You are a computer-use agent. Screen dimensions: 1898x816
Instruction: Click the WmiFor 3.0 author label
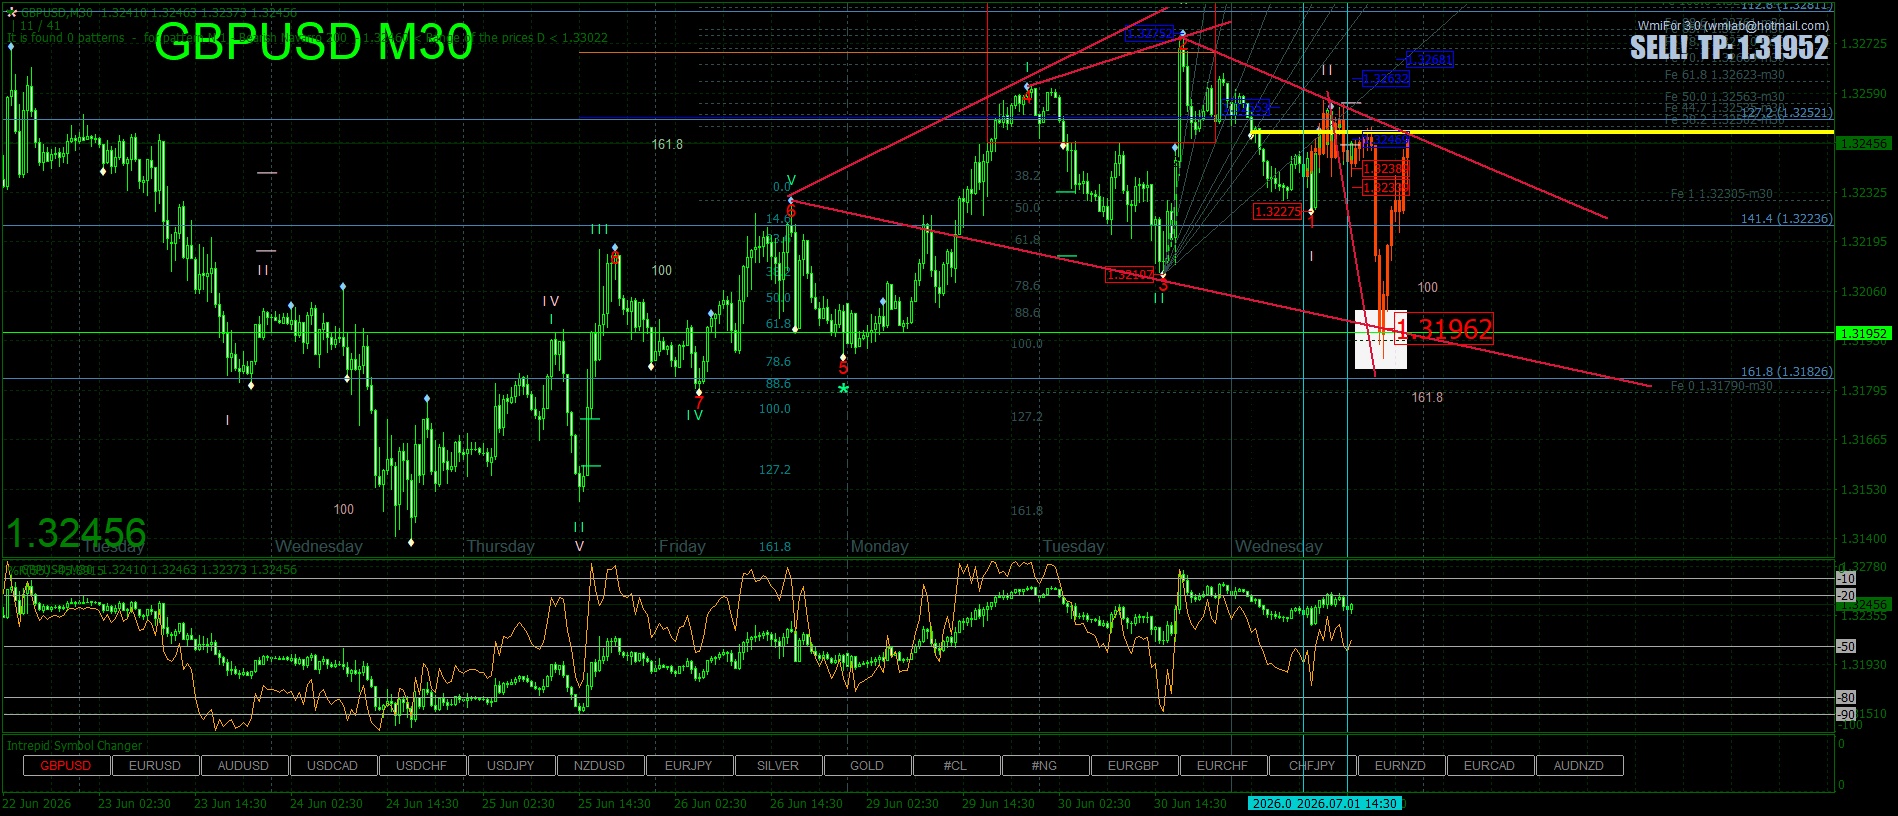coord(1733,26)
